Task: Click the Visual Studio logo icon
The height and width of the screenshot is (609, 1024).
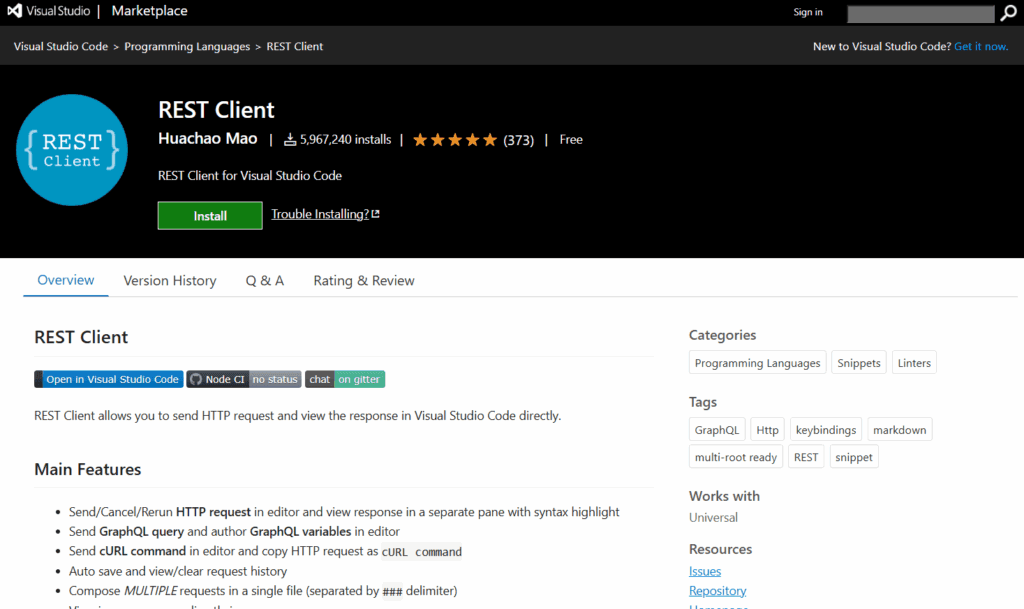Action: (x=14, y=11)
